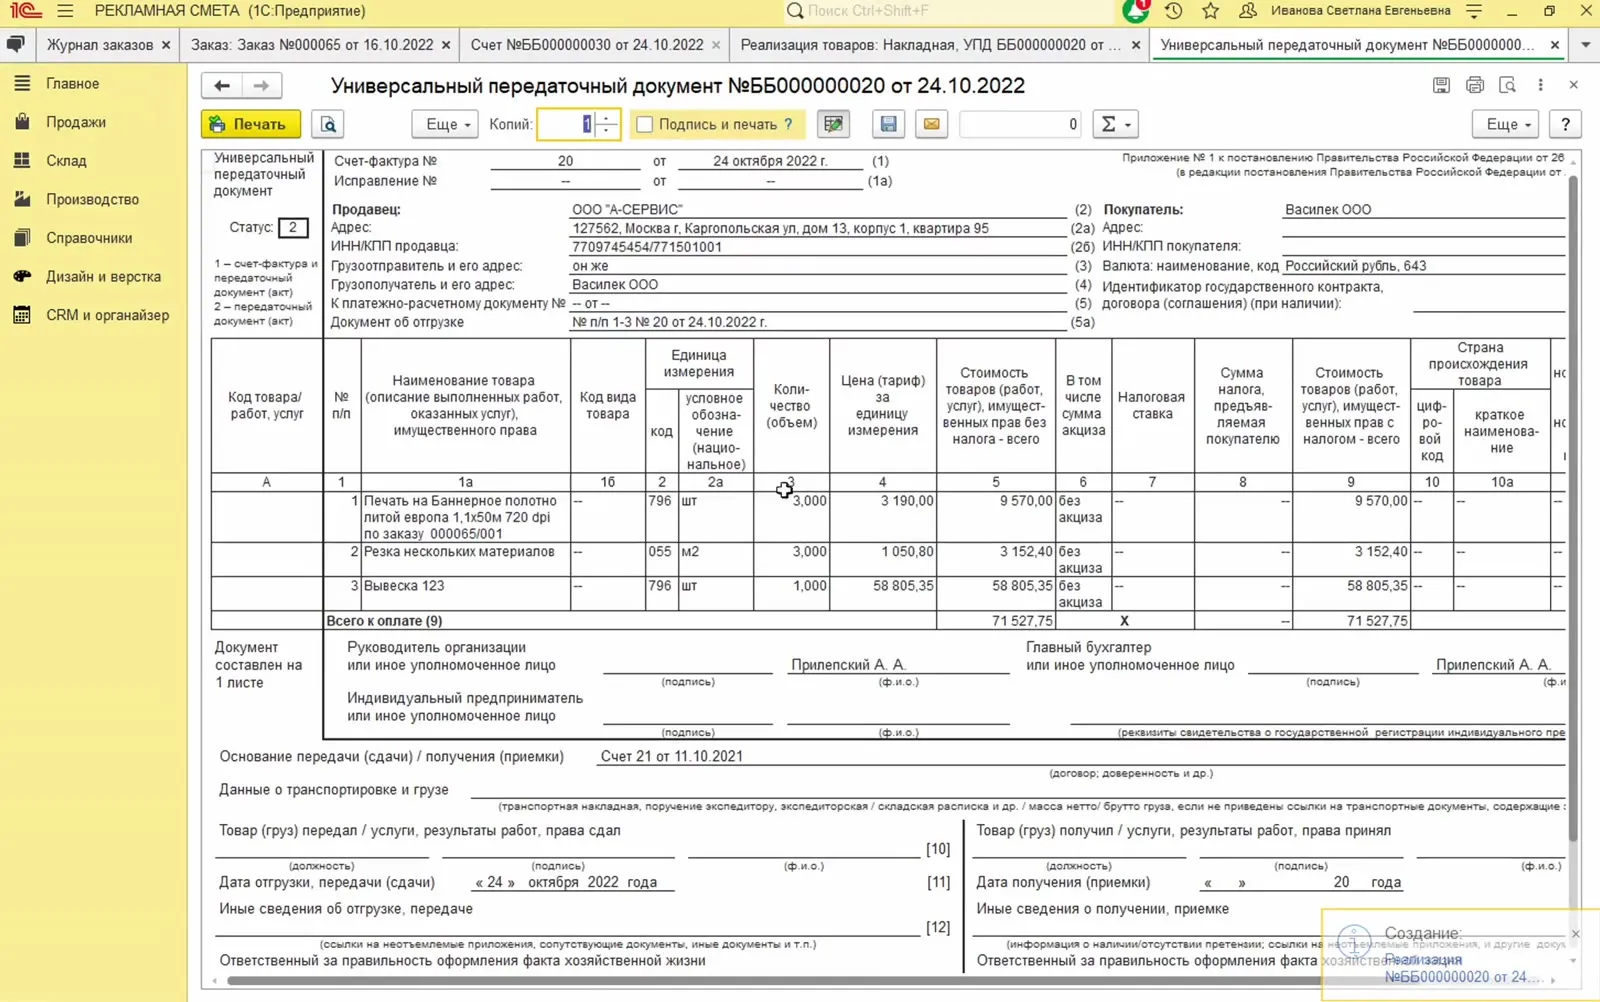Open the Склад menu section
This screenshot has height=1002, width=1600.
[66, 160]
